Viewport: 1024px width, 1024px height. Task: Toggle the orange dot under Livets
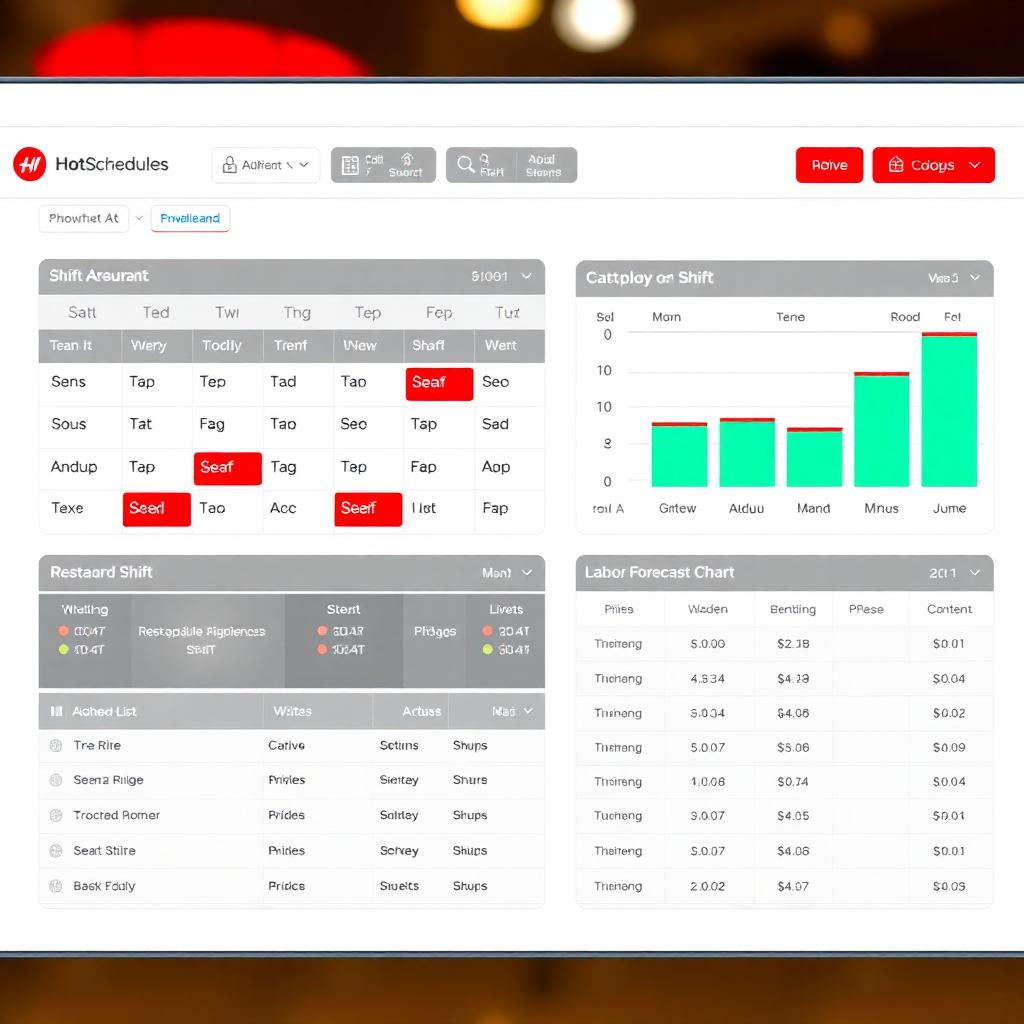[487, 631]
